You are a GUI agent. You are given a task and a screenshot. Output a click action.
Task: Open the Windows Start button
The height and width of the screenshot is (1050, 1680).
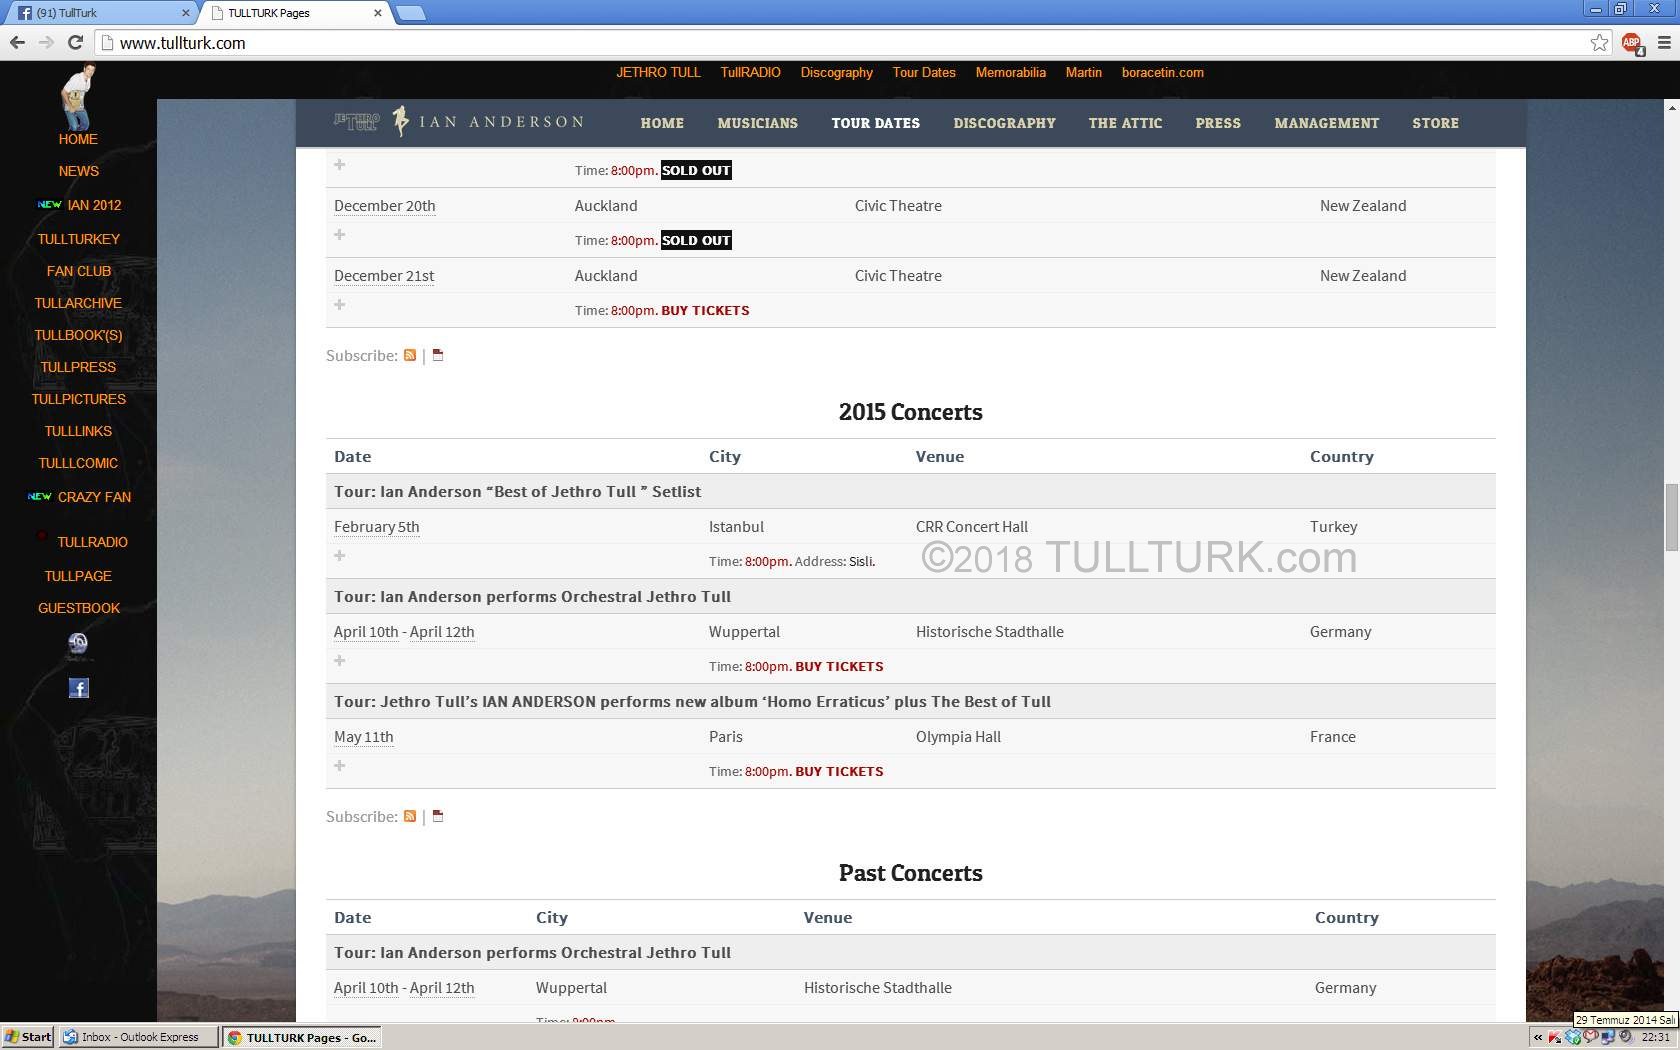point(28,1037)
